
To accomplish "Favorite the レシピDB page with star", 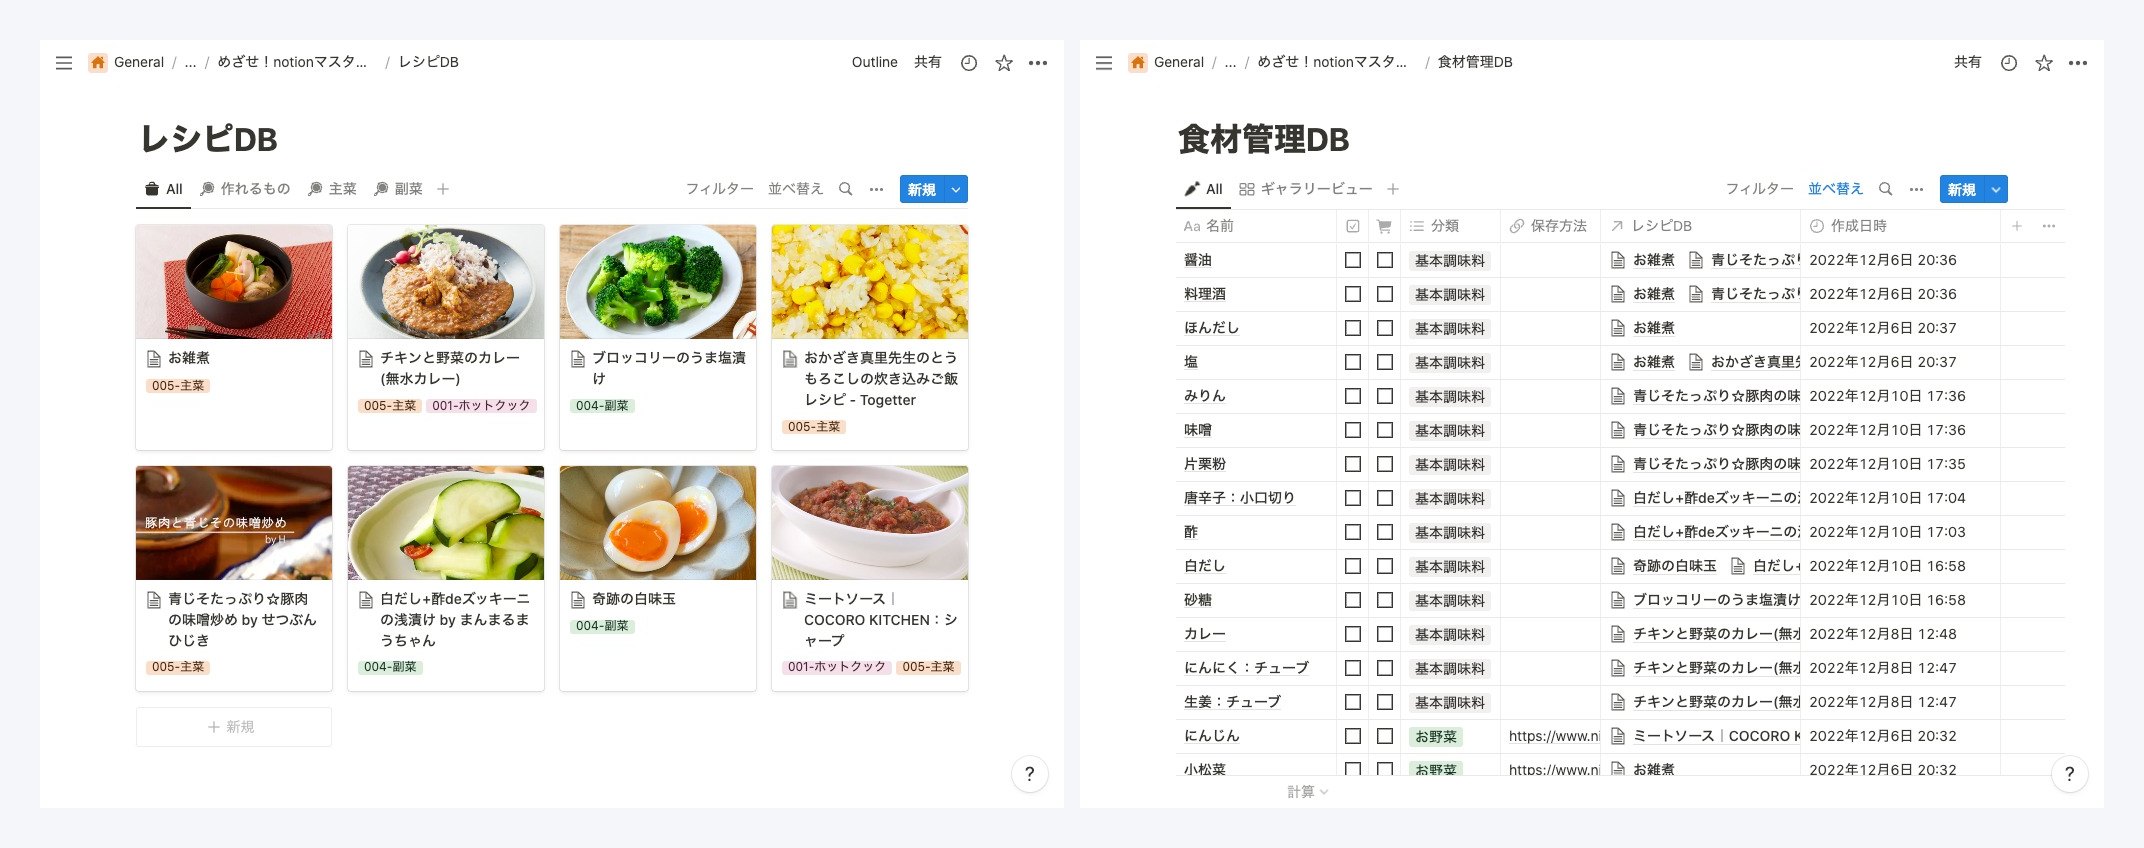I will (1004, 63).
